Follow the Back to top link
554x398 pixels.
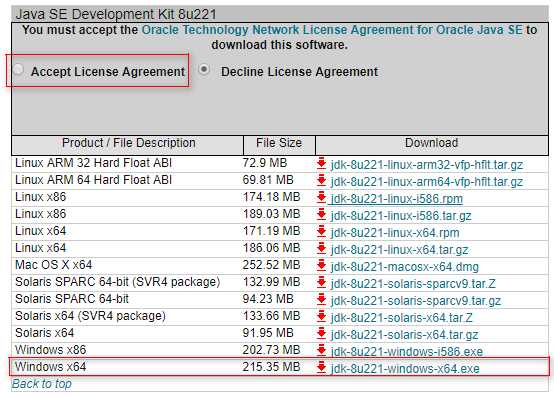42,384
